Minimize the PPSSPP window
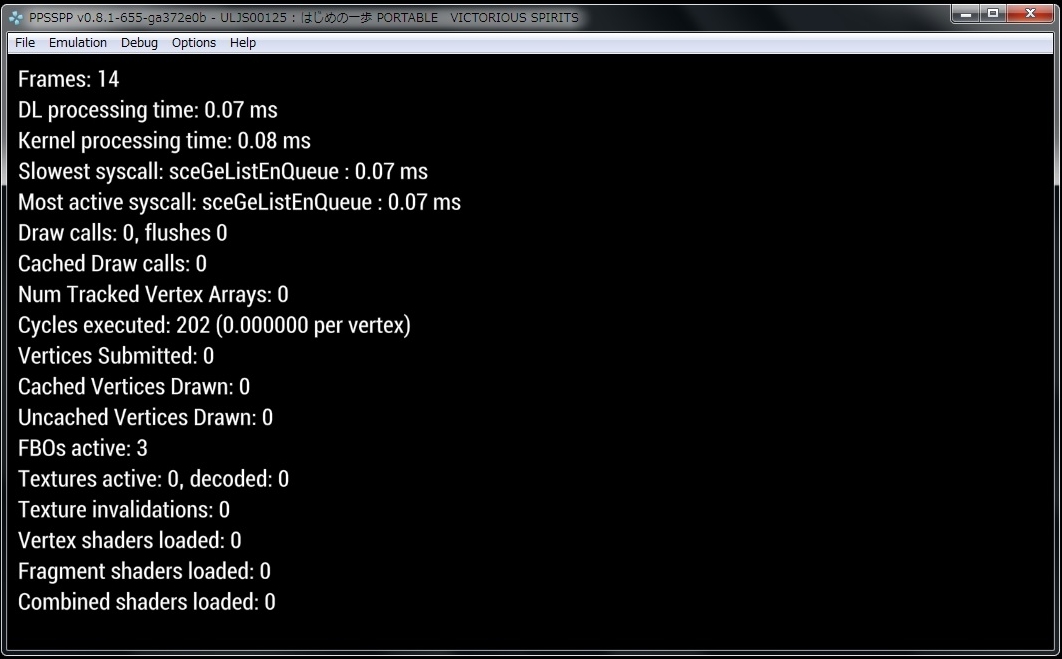Image resolution: width=1062 pixels, height=659 pixels. (x=965, y=13)
